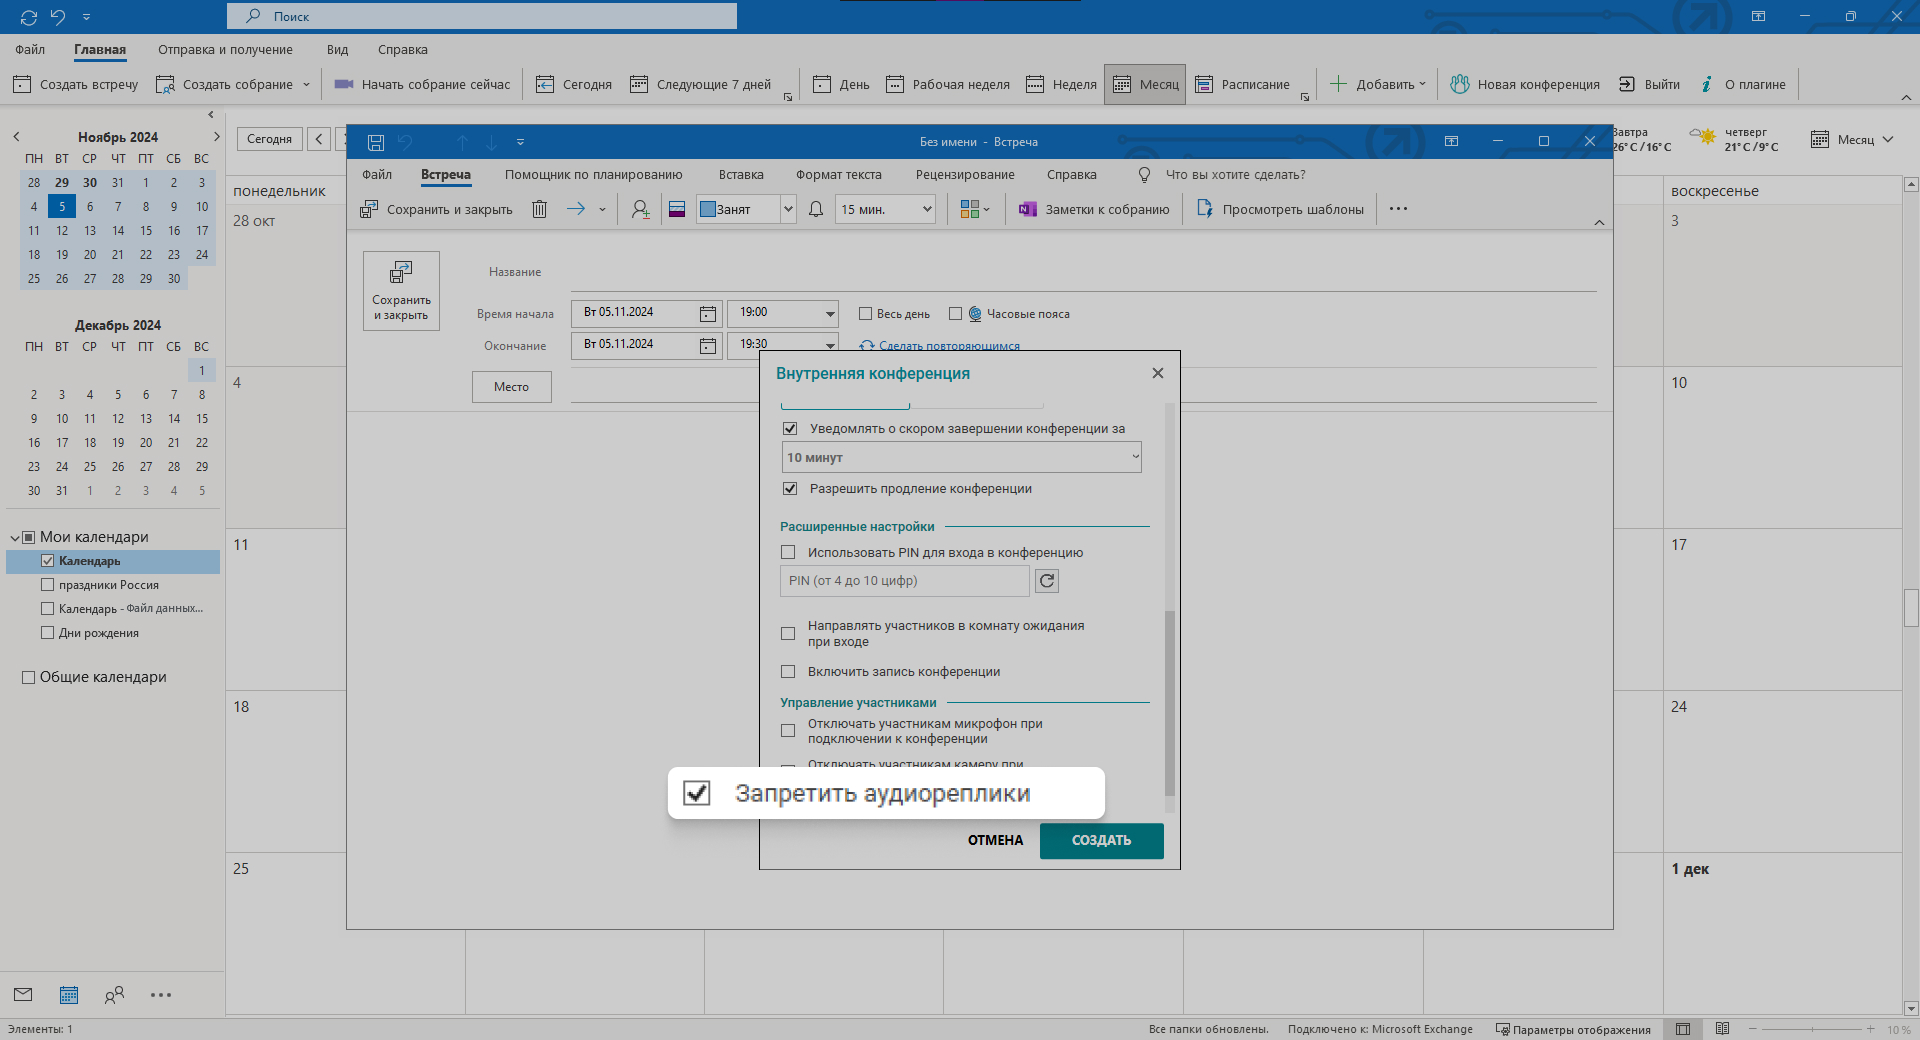Viewport: 1920px width, 1040px height.
Task: Open the start time 19:00 dropdown
Action: (x=830, y=314)
